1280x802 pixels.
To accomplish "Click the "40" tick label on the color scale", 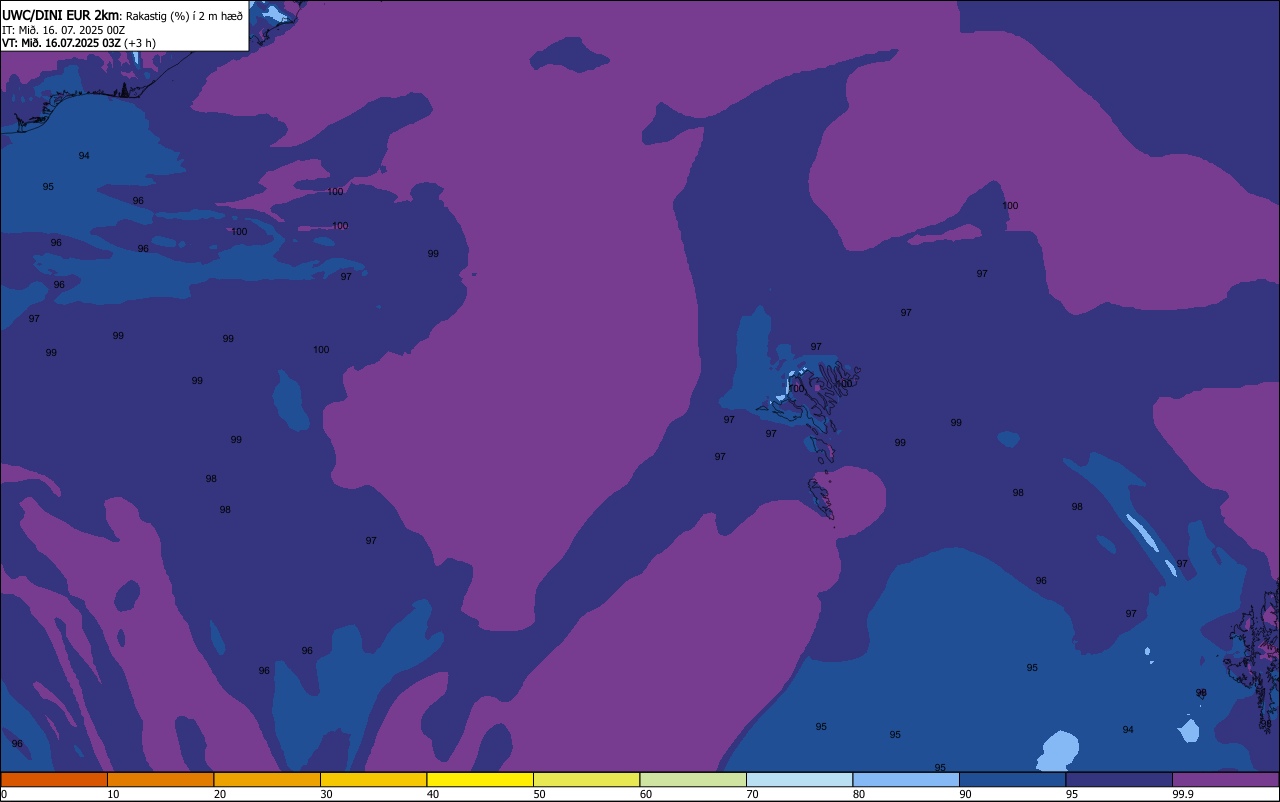I will [433, 794].
